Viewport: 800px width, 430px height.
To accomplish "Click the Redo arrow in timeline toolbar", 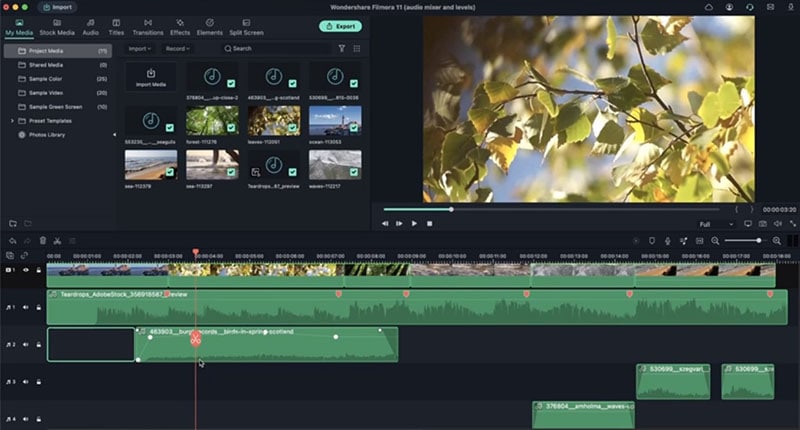I will coord(28,241).
